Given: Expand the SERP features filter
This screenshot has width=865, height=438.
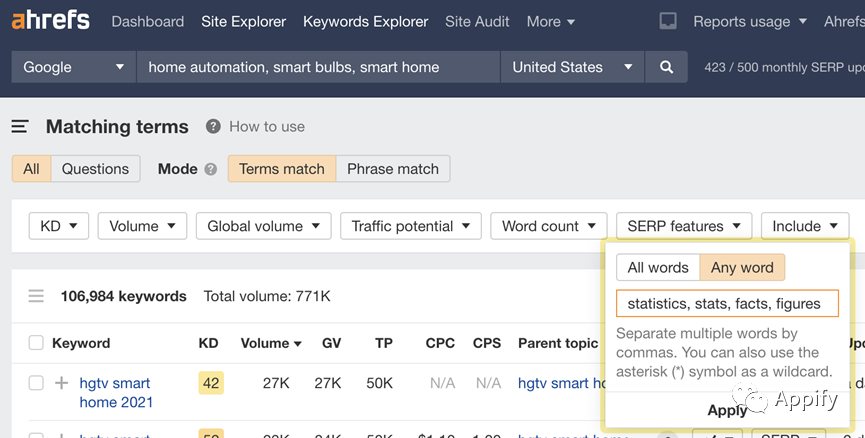Looking at the screenshot, I should tap(684, 226).
